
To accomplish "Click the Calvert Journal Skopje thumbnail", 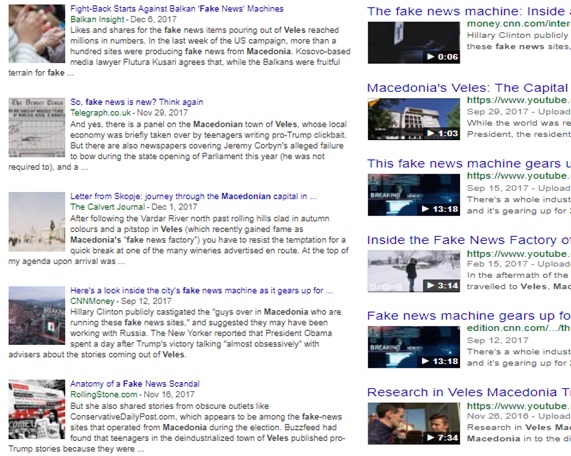I will (37, 222).
